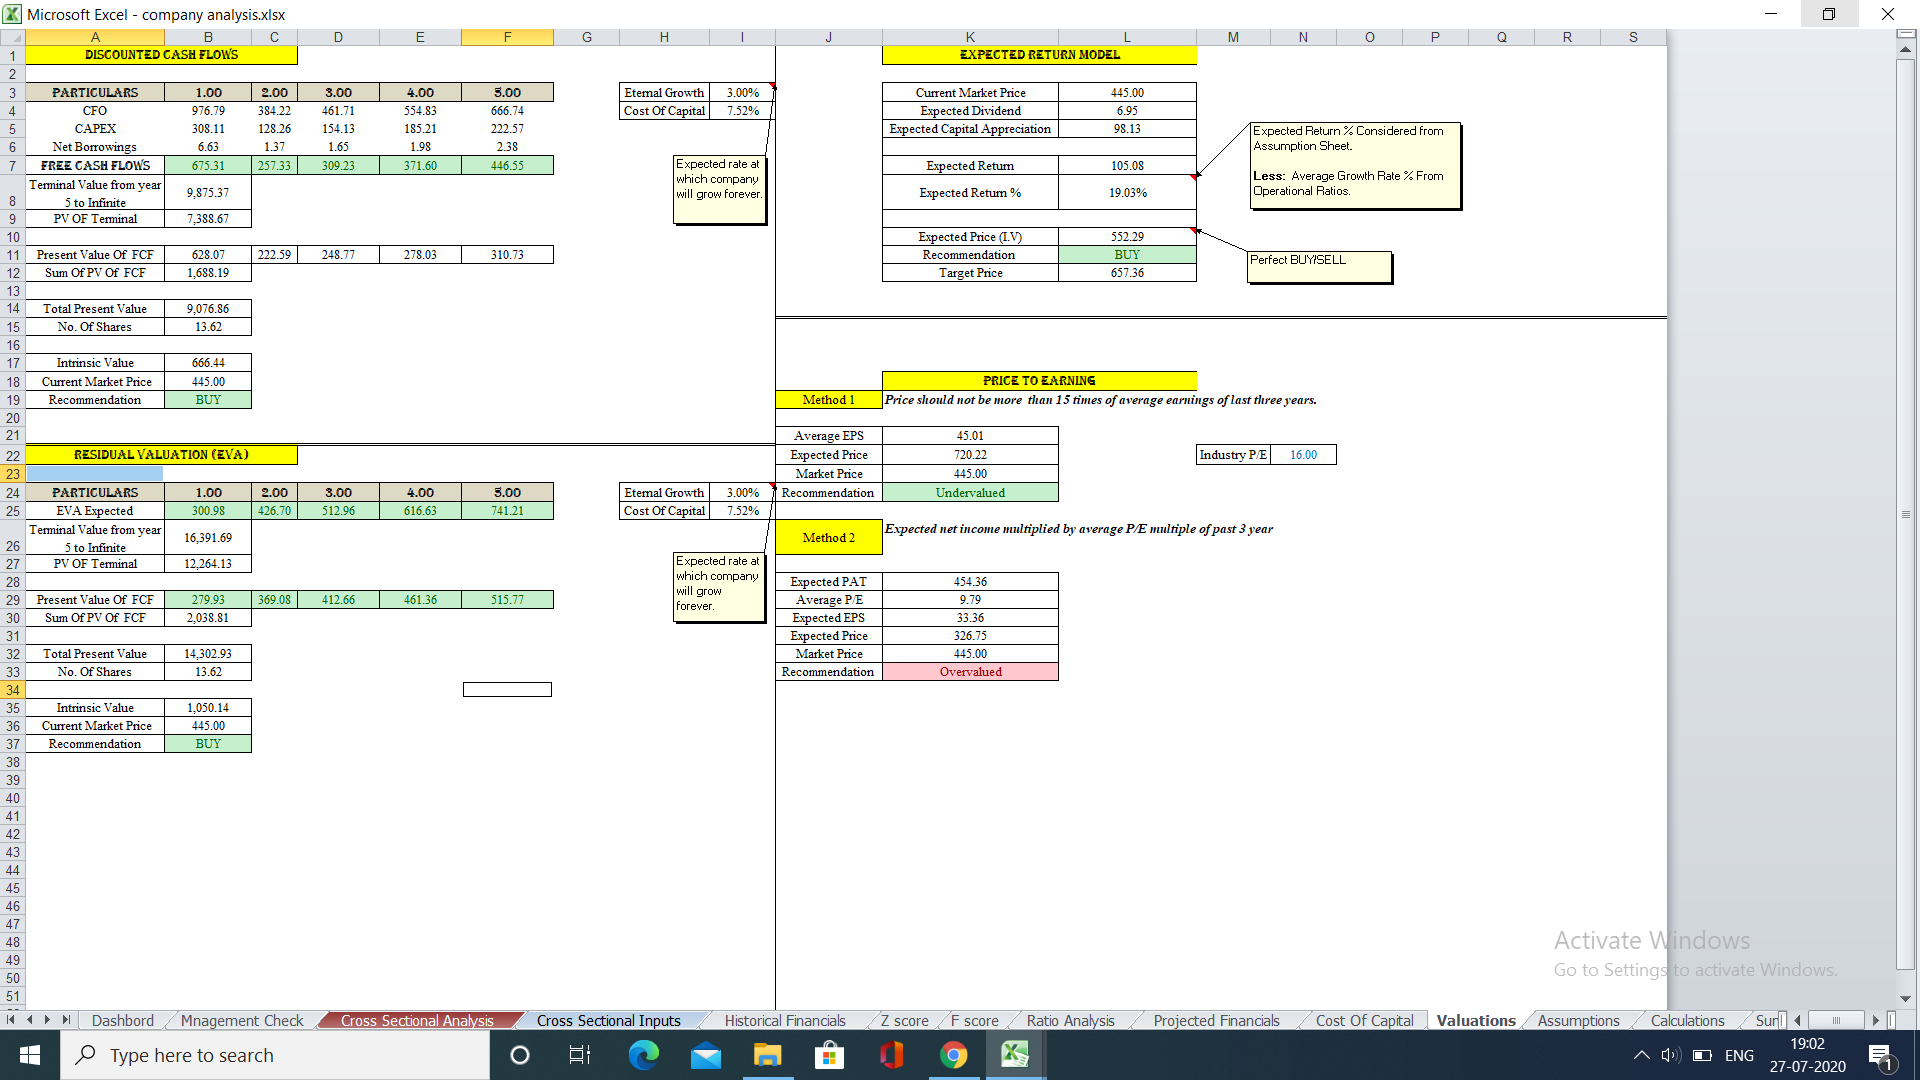Click the search box on taskbar
The width and height of the screenshot is (1920, 1080).
pos(275,1055)
